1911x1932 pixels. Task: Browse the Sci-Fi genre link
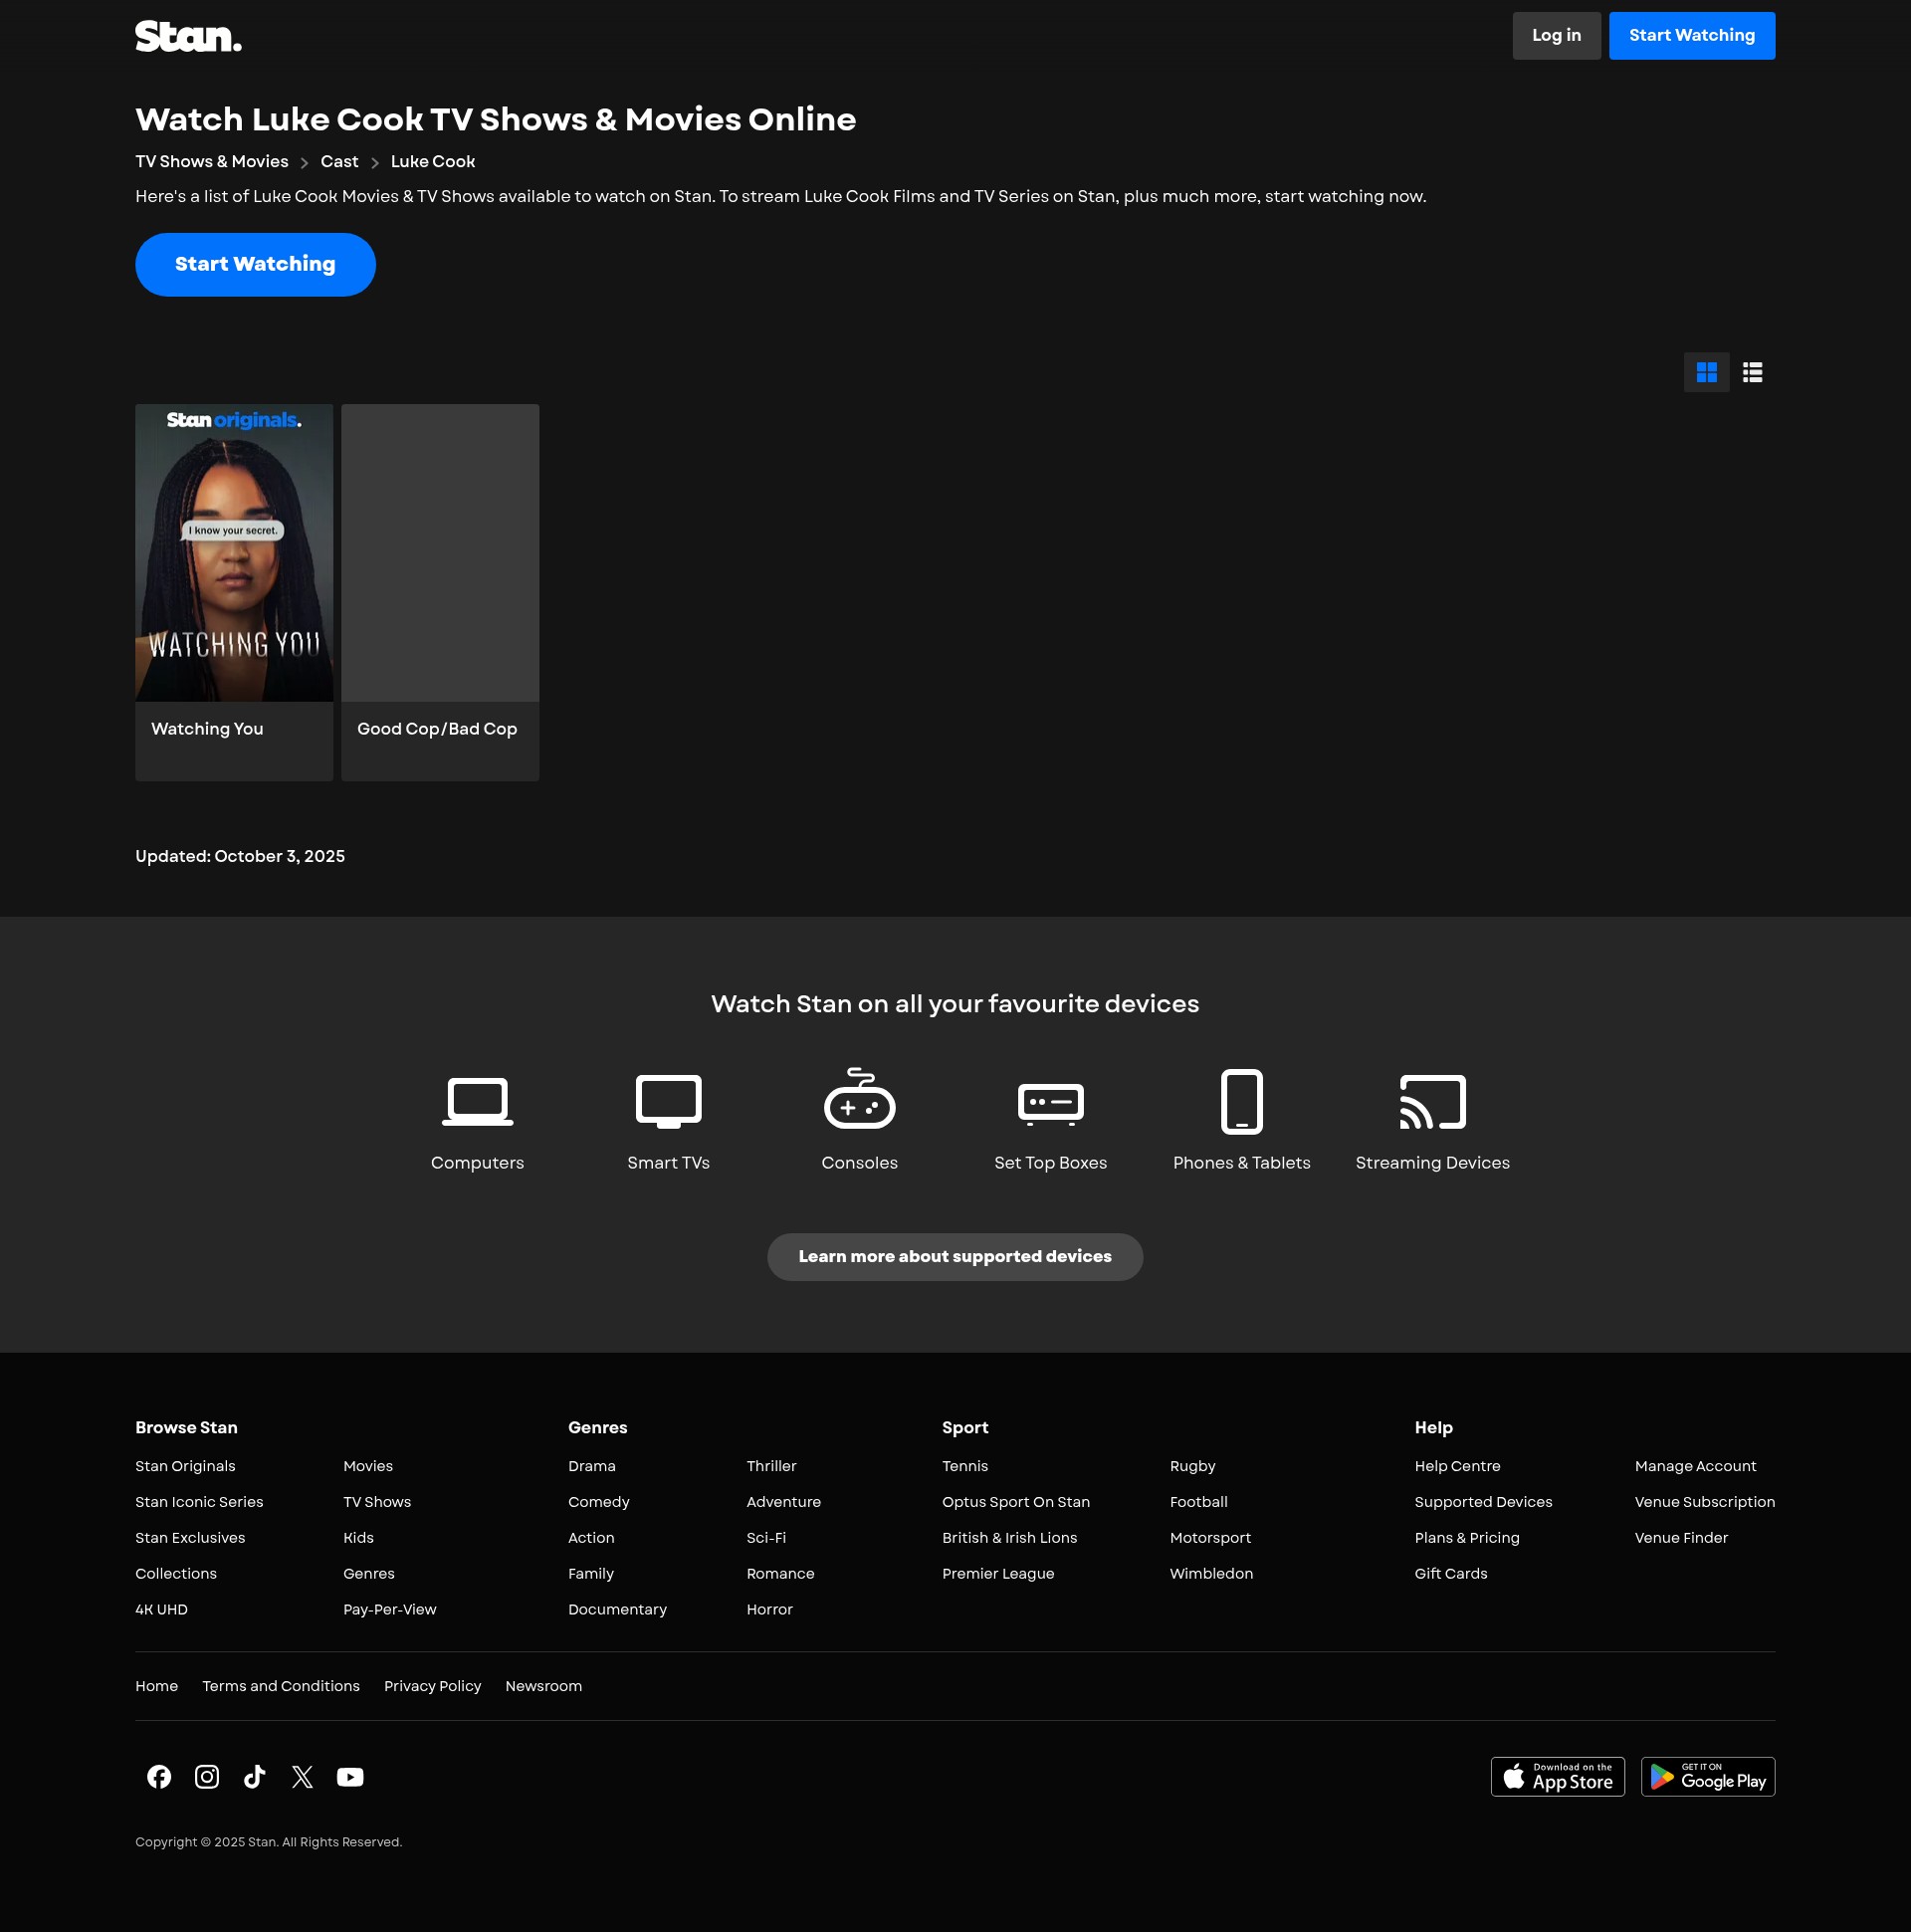tap(766, 1538)
